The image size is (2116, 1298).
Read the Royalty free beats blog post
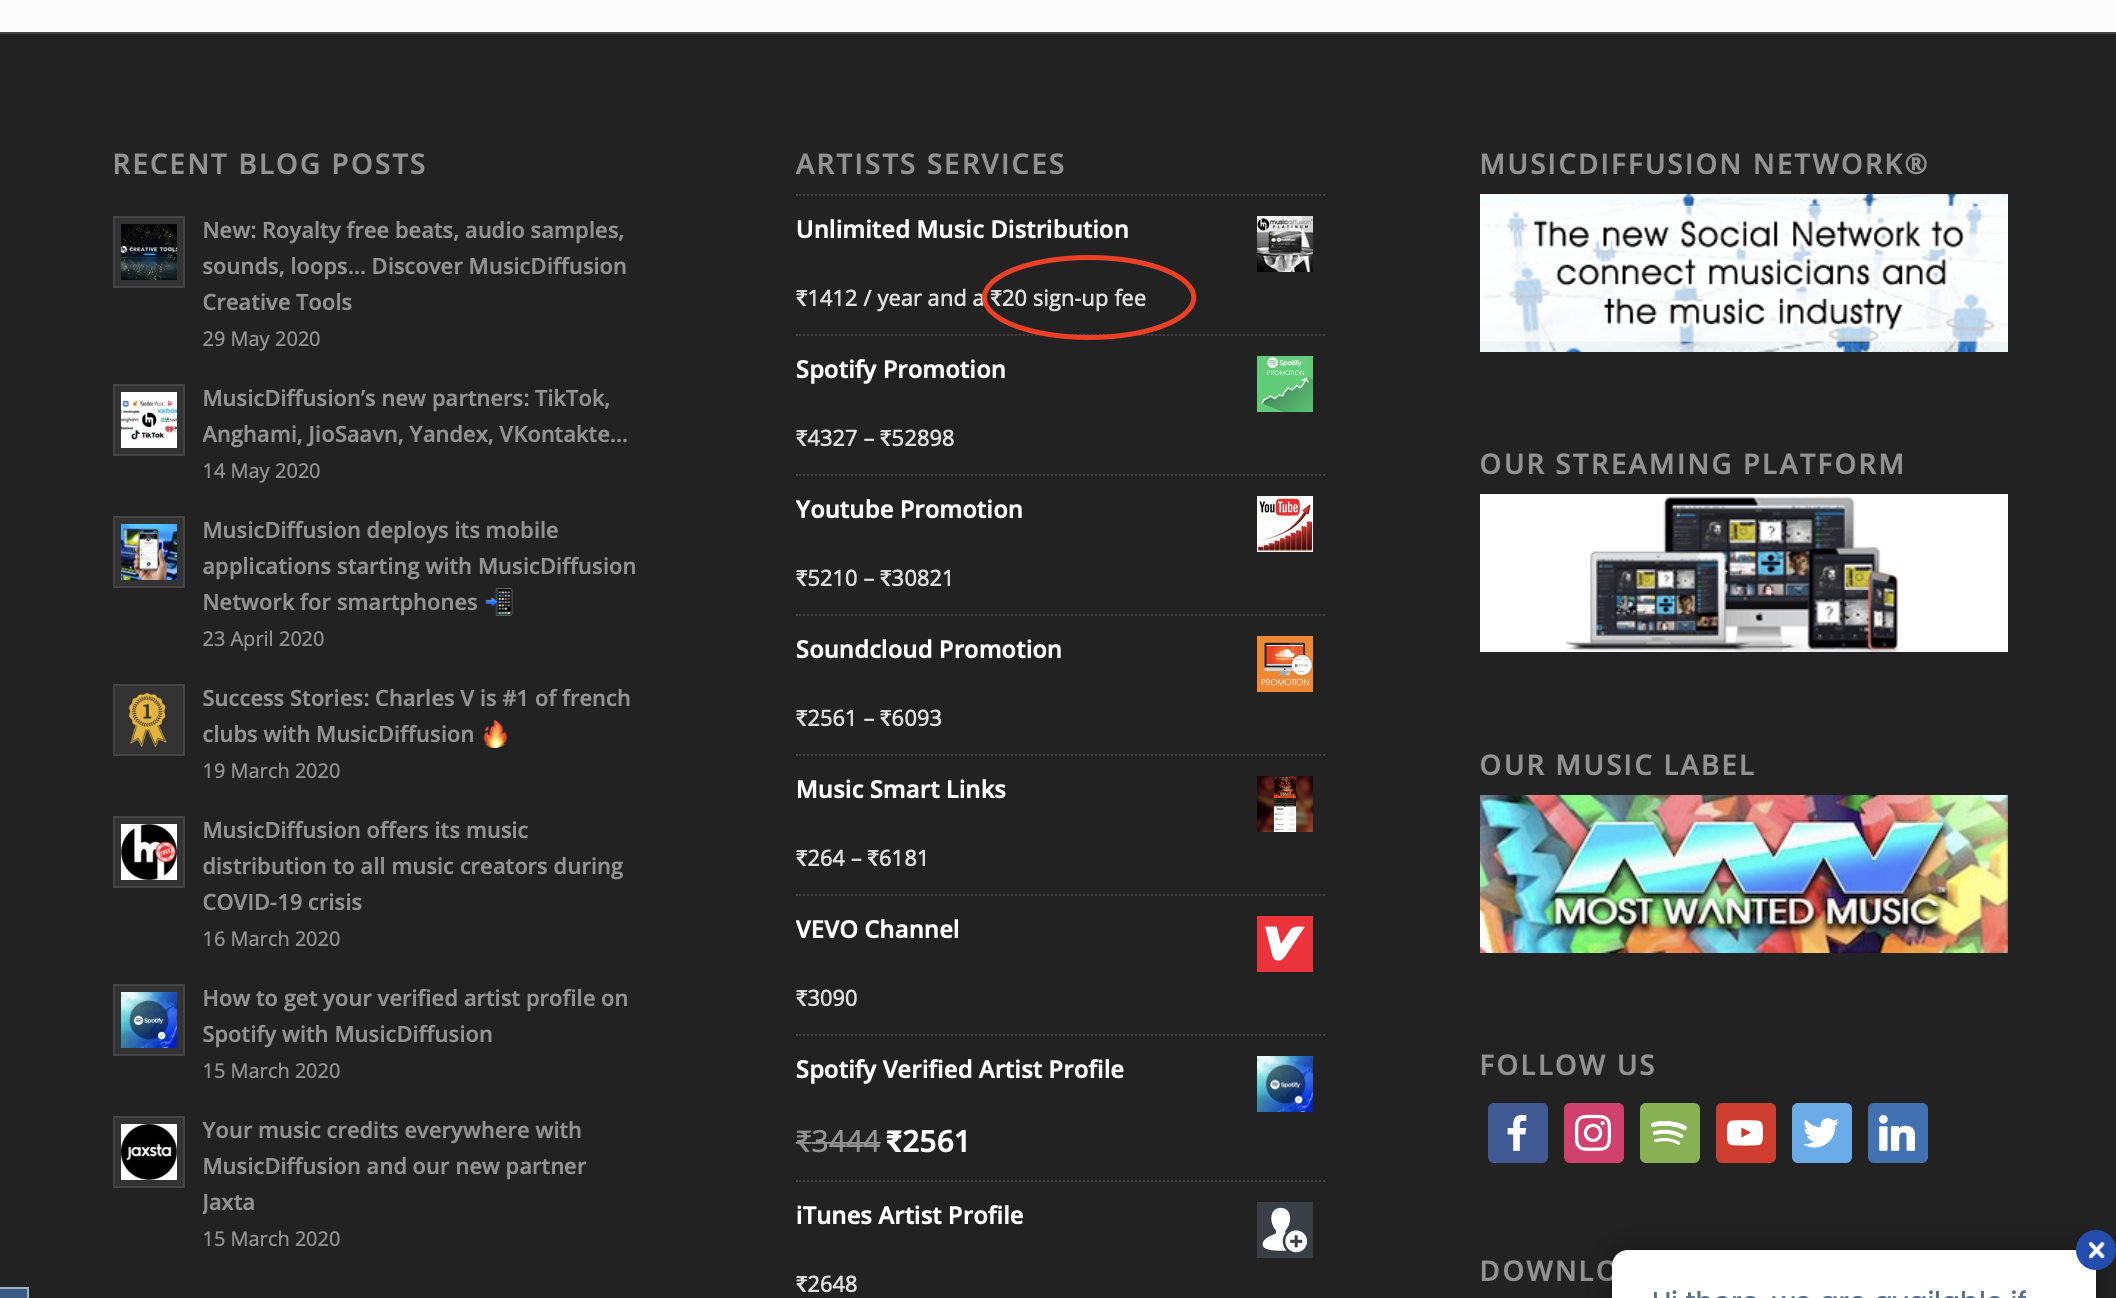point(413,265)
